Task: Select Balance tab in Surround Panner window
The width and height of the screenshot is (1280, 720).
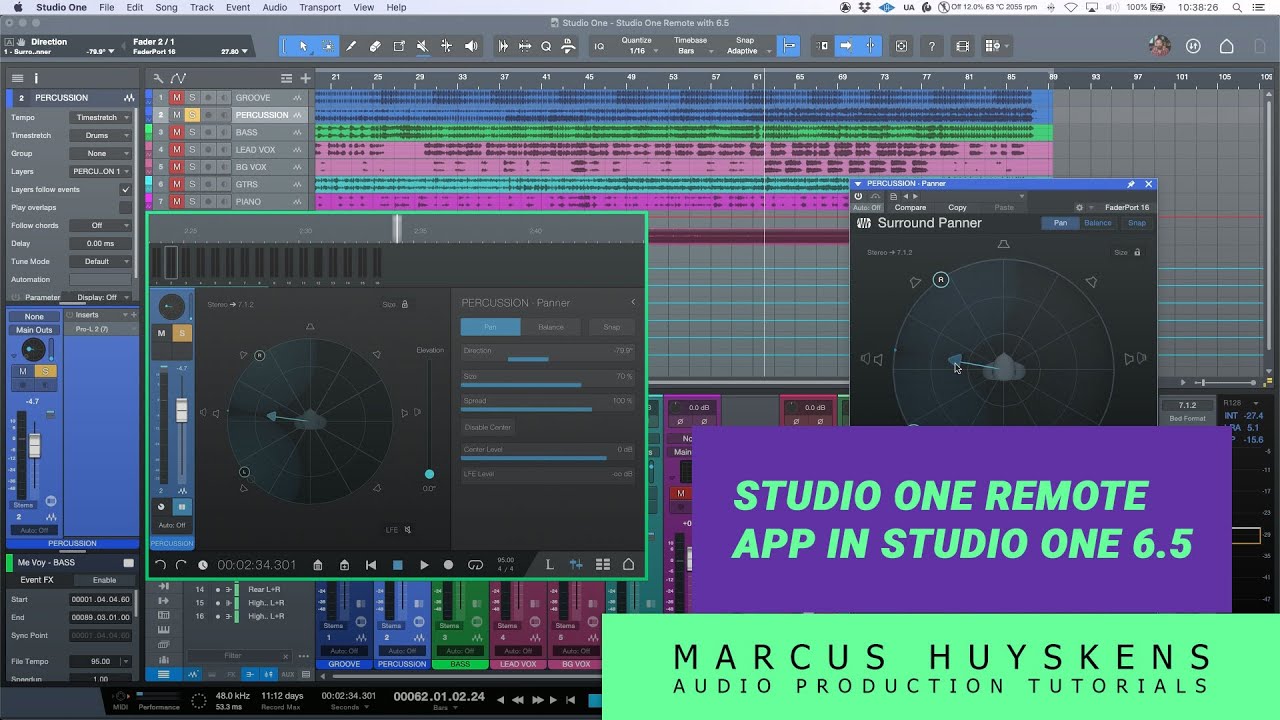Action: (1098, 223)
